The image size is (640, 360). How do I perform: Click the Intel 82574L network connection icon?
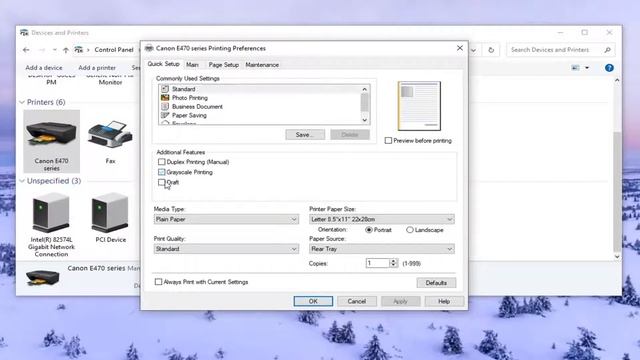coord(51,213)
